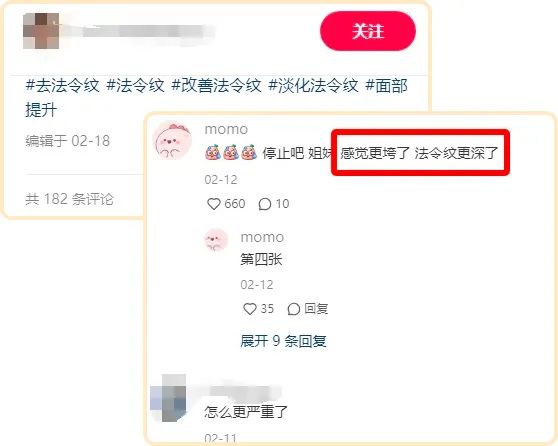
Task: Expand 展开 9 条回复
Action: point(283,341)
